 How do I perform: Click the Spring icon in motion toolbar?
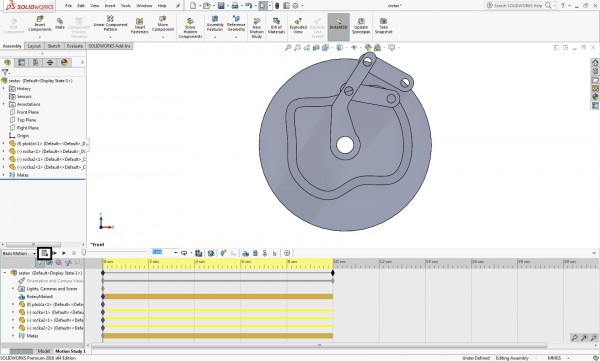255,253
